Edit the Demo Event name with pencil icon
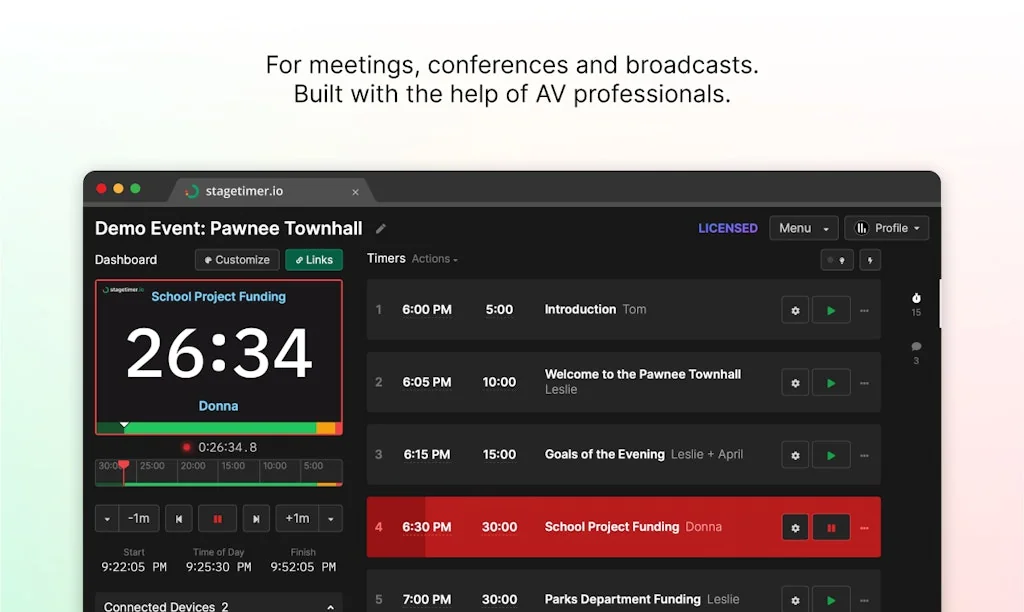 (x=380, y=228)
